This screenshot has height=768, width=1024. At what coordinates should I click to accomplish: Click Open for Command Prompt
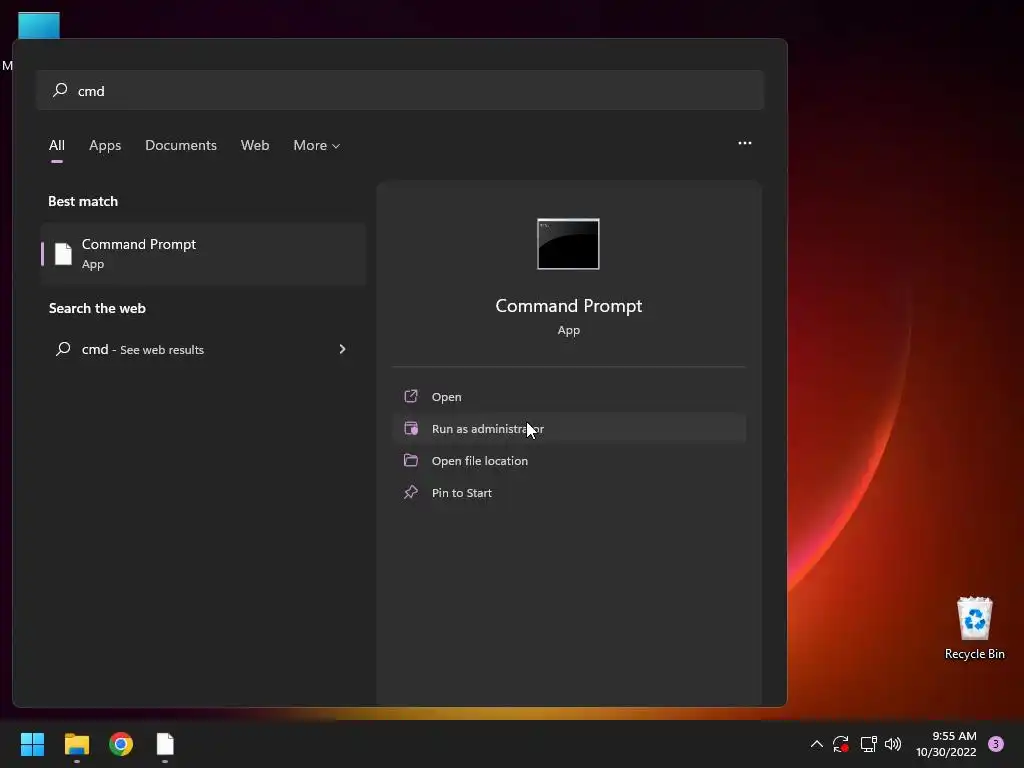(569, 396)
